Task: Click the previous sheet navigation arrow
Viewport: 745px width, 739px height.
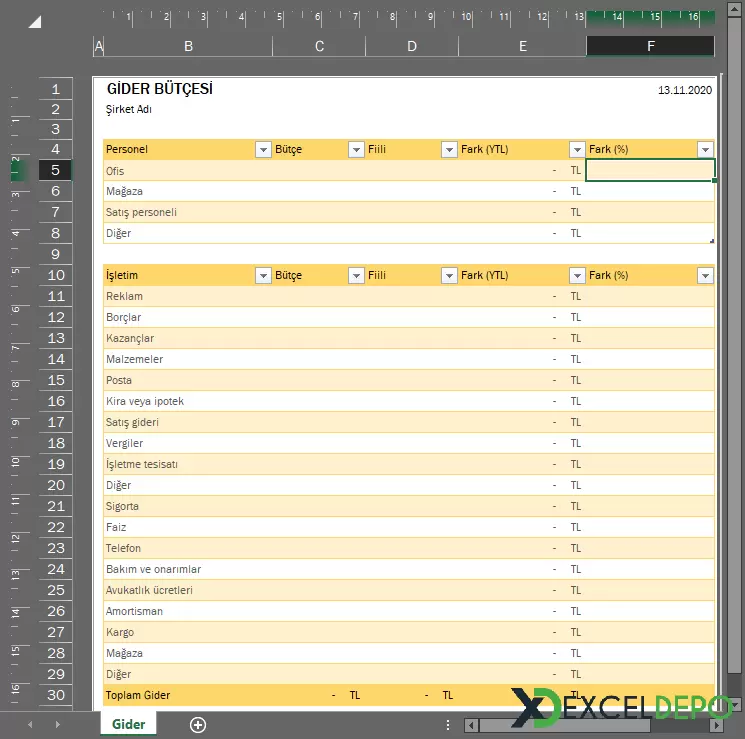Action: click(30, 725)
